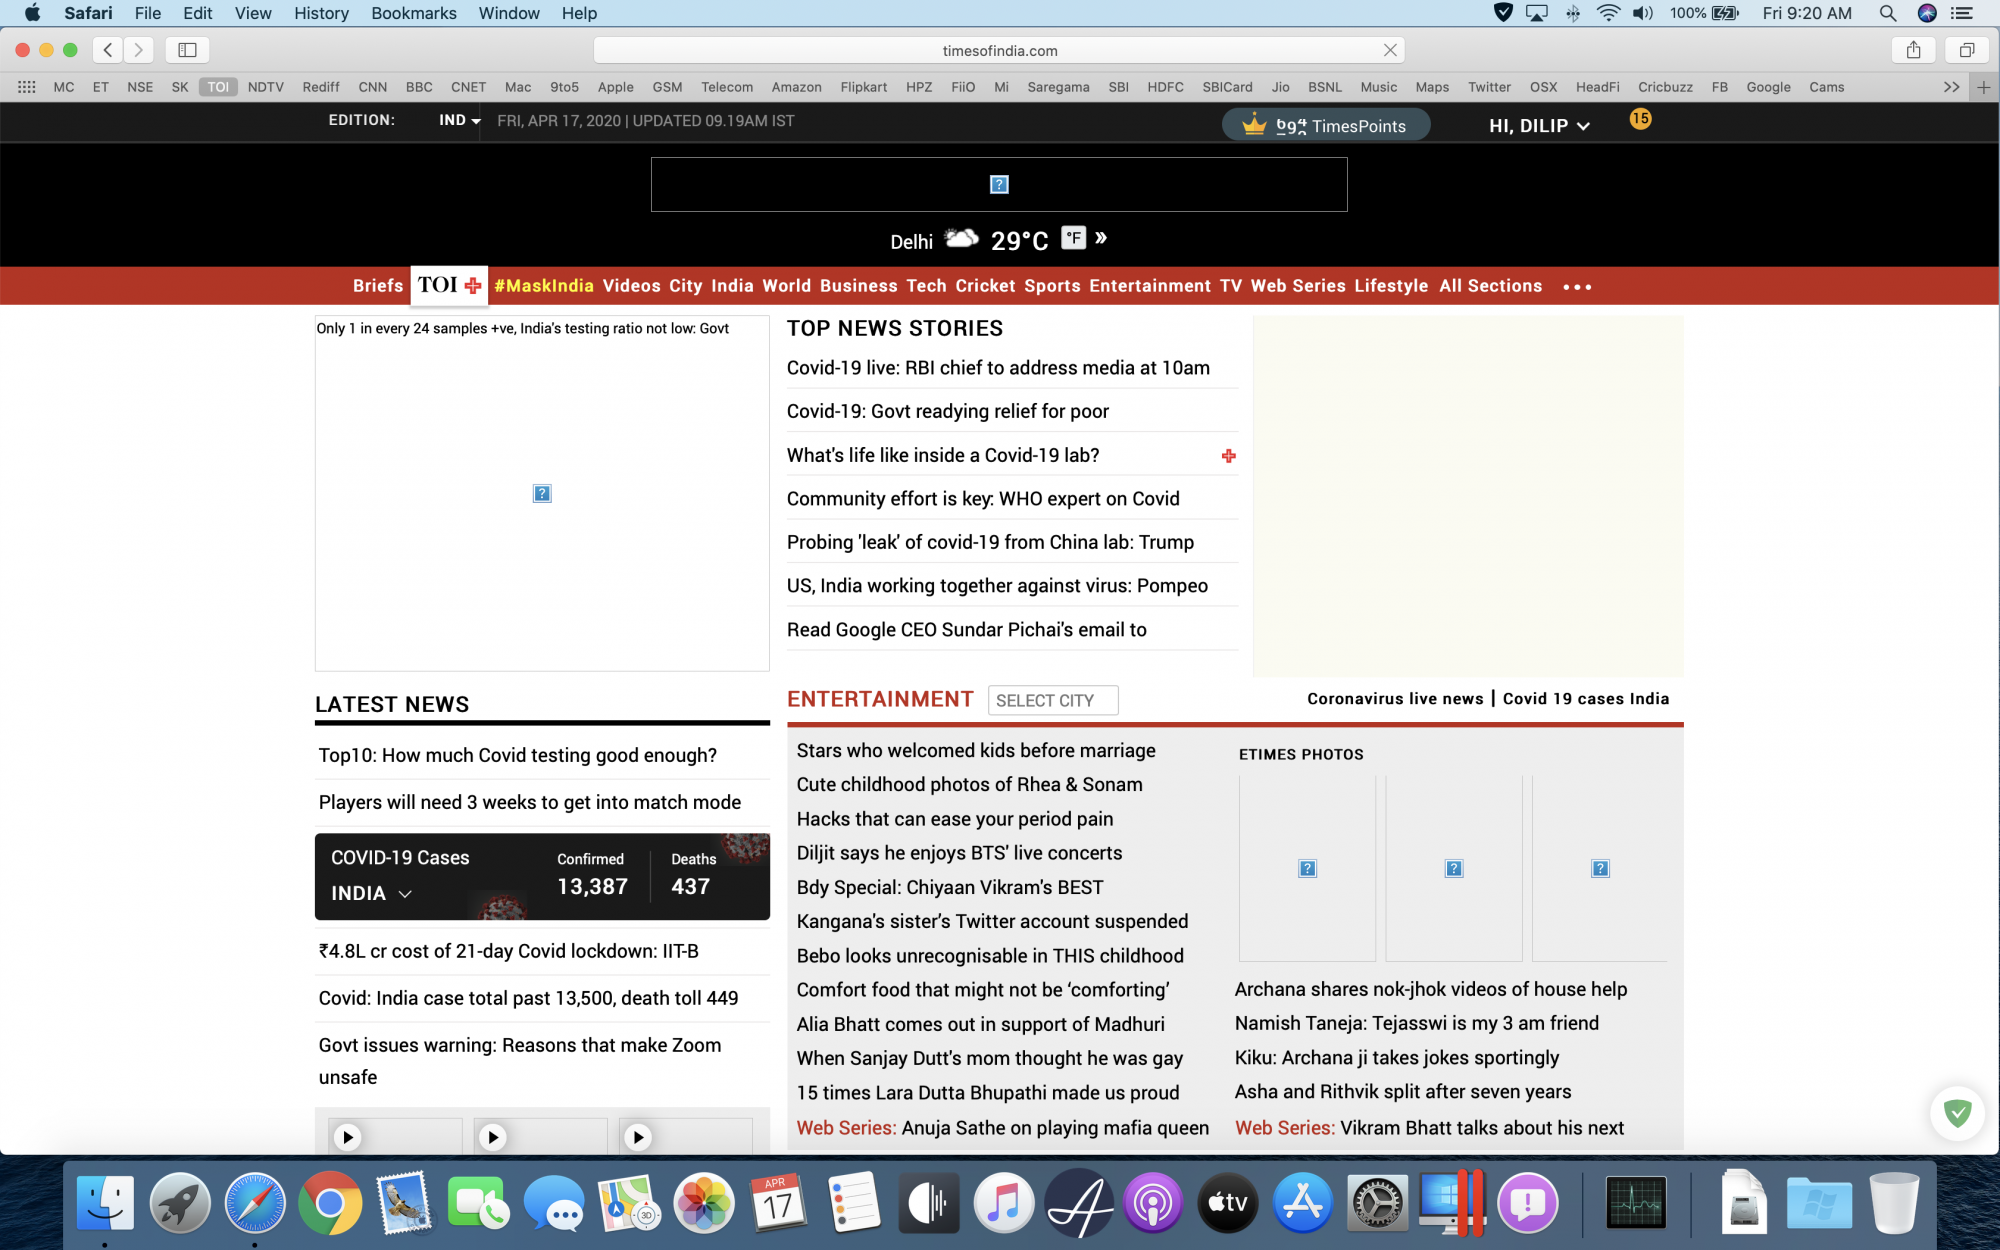Launch Google Chrome from Dock
The width and height of the screenshot is (2000, 1250).
tap(329, 1202)
